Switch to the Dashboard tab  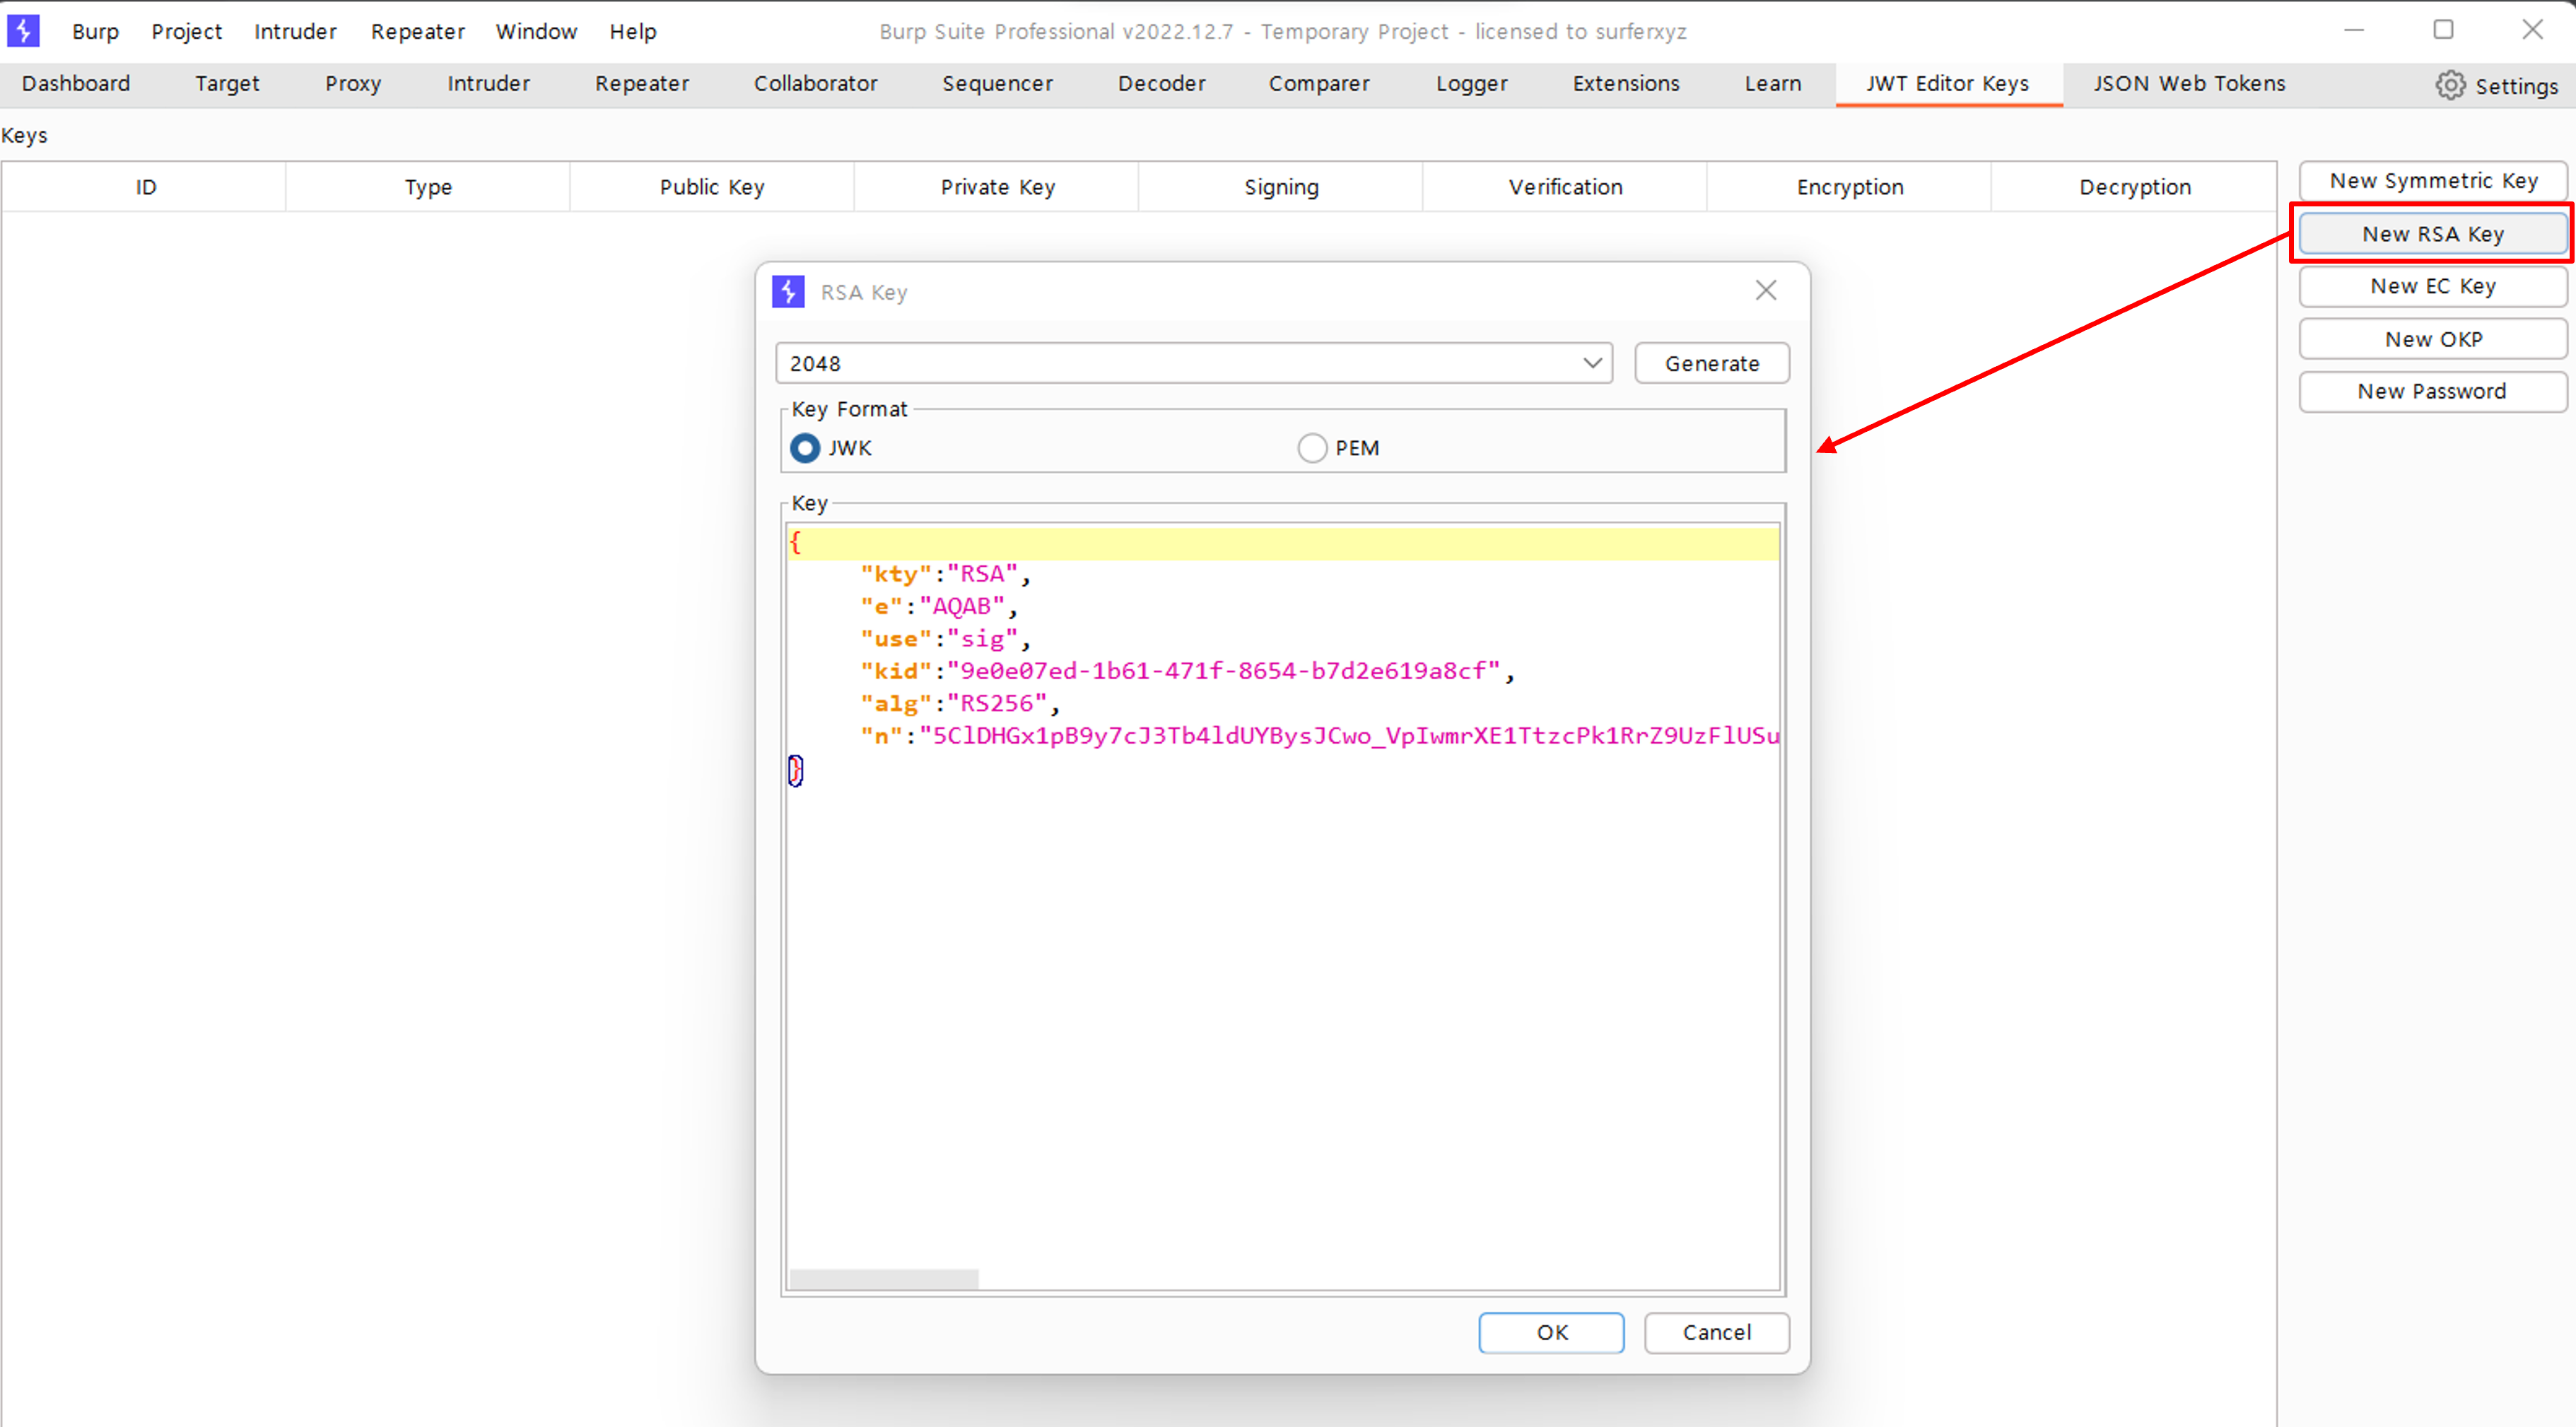pos(76,84)
